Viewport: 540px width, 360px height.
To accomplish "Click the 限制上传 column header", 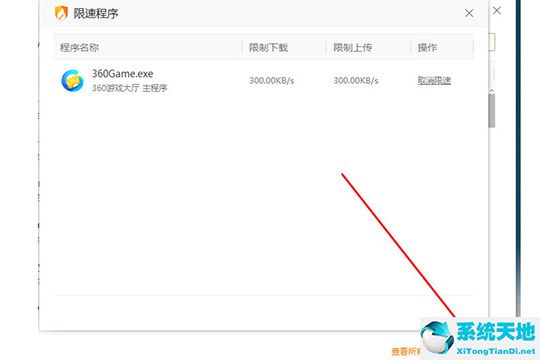I will (x=353, y=48).
